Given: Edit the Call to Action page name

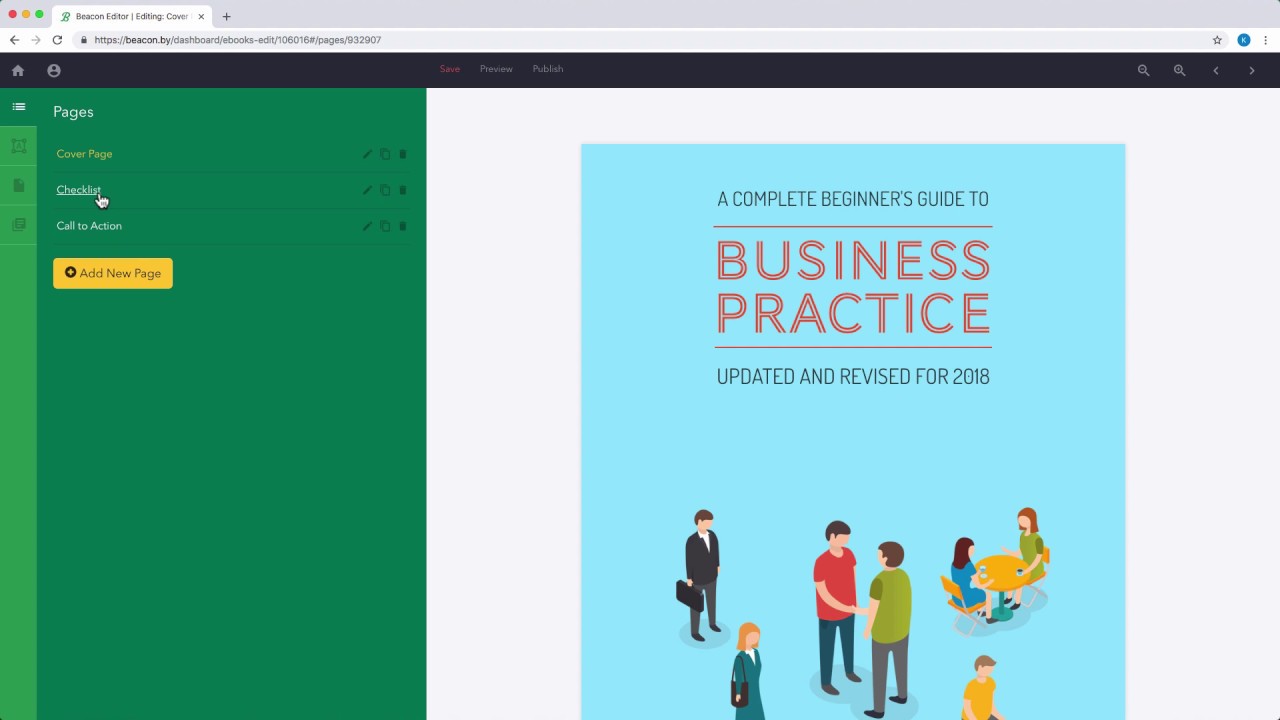Looking at the screenshot, I should 367,226.
